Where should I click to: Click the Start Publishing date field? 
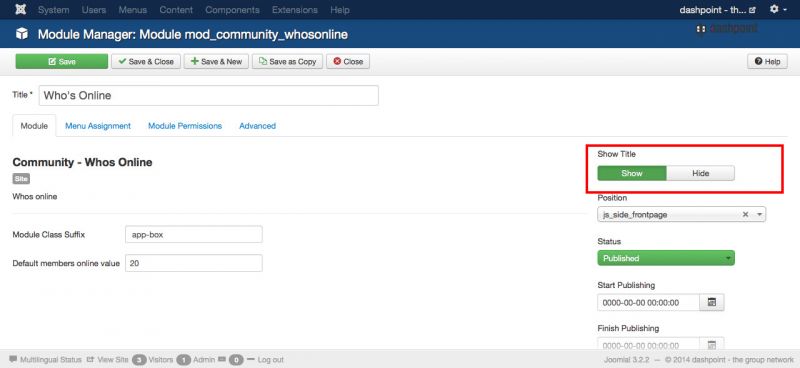pyautogui.click(x=648, y=303)
